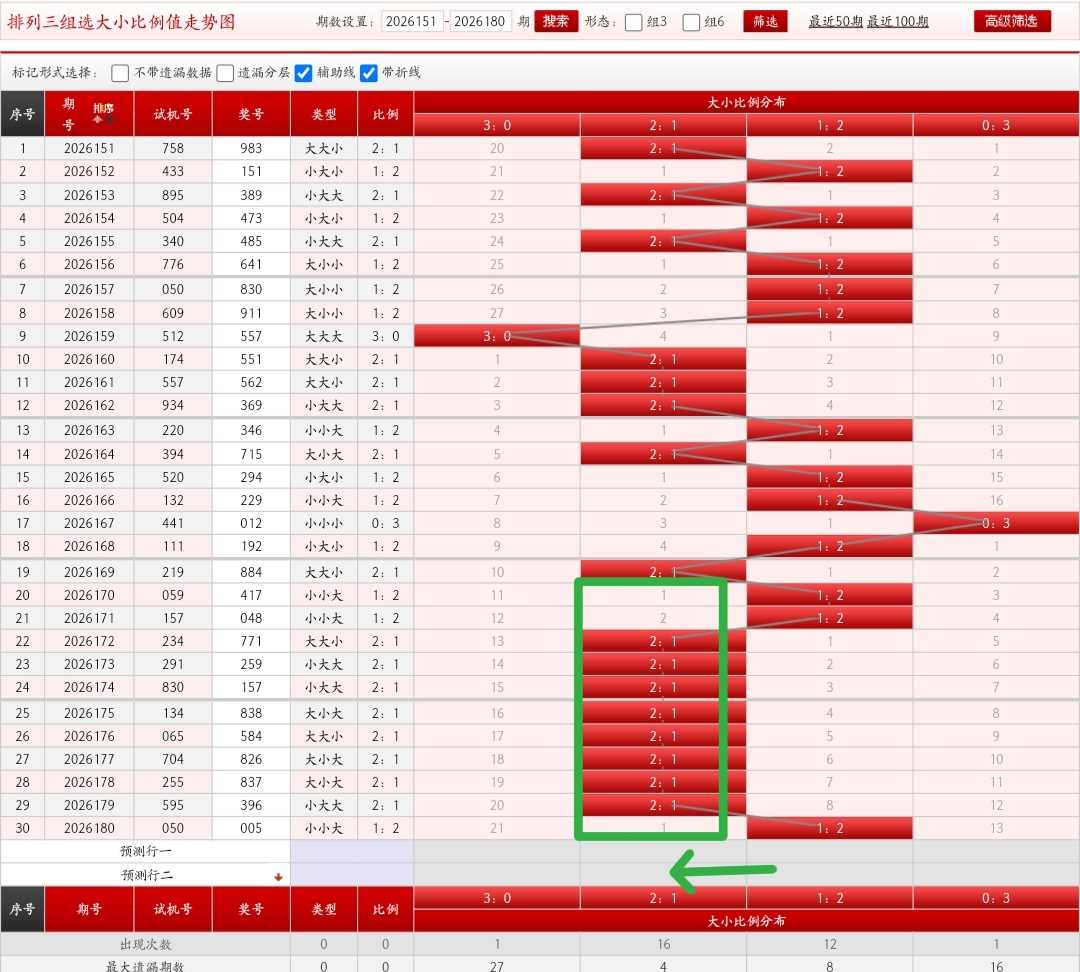Click the 3:0 highlighted cell in row 2026159

pos(497,336)
